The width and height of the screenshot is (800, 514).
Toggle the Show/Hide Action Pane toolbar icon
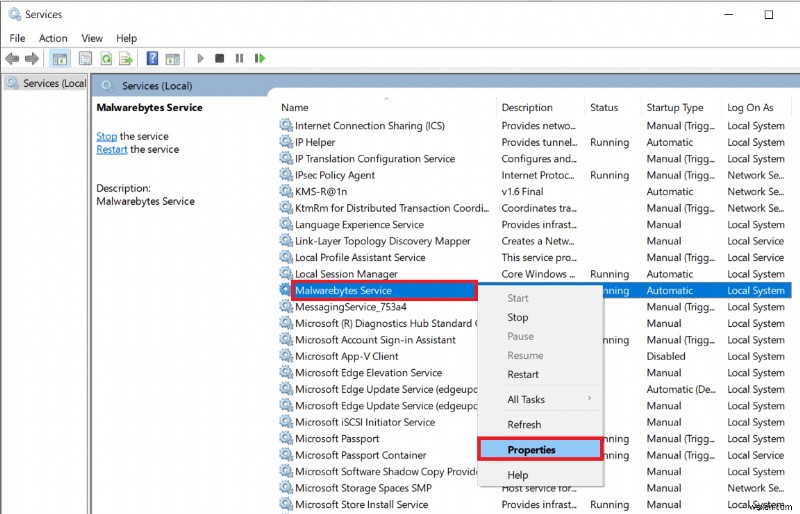pos(172,59)
